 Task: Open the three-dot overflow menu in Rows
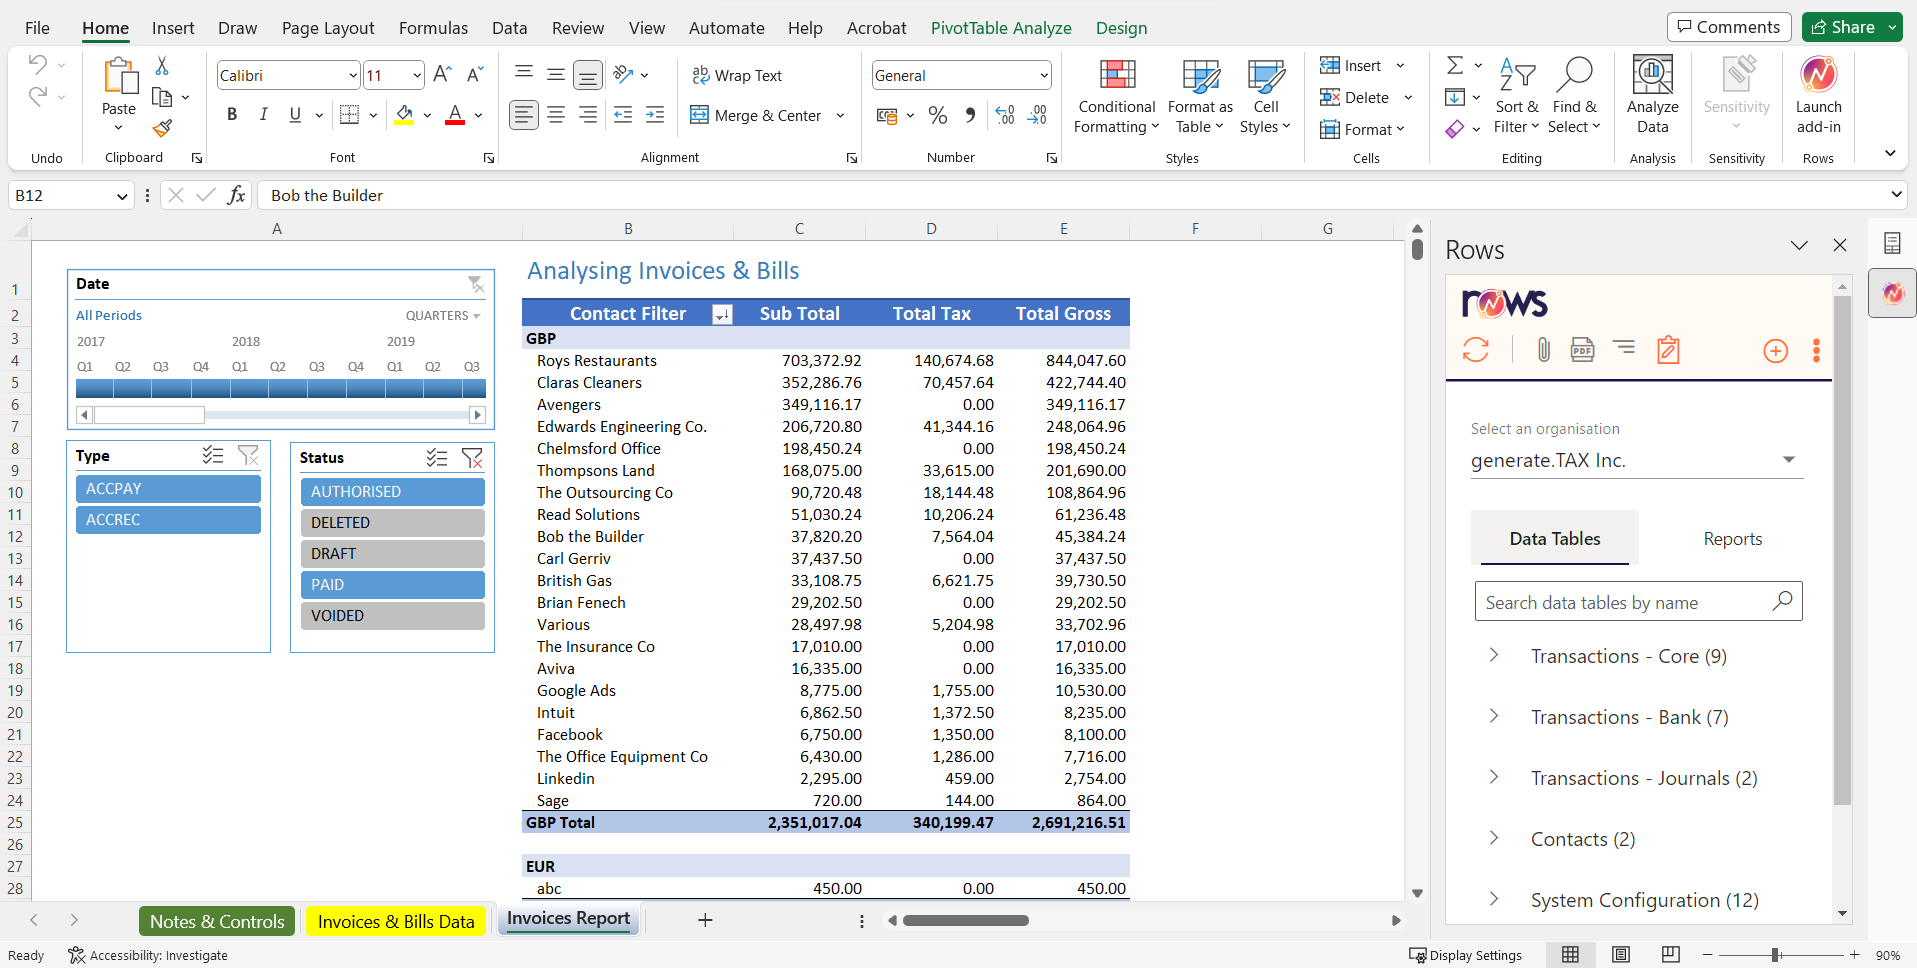click(x=1816, y=349)
